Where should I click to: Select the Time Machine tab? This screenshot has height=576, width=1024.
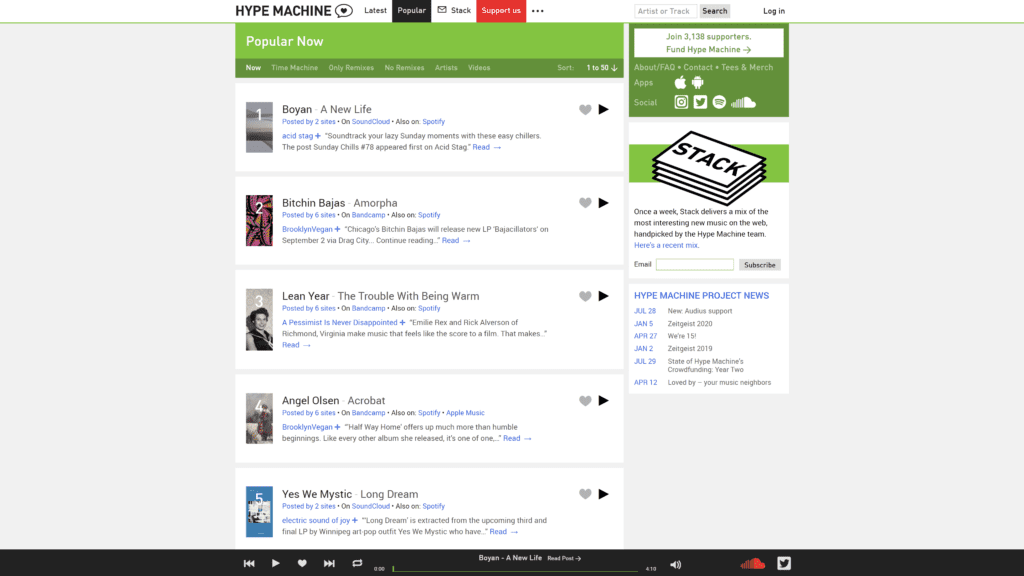pos(295,68)
